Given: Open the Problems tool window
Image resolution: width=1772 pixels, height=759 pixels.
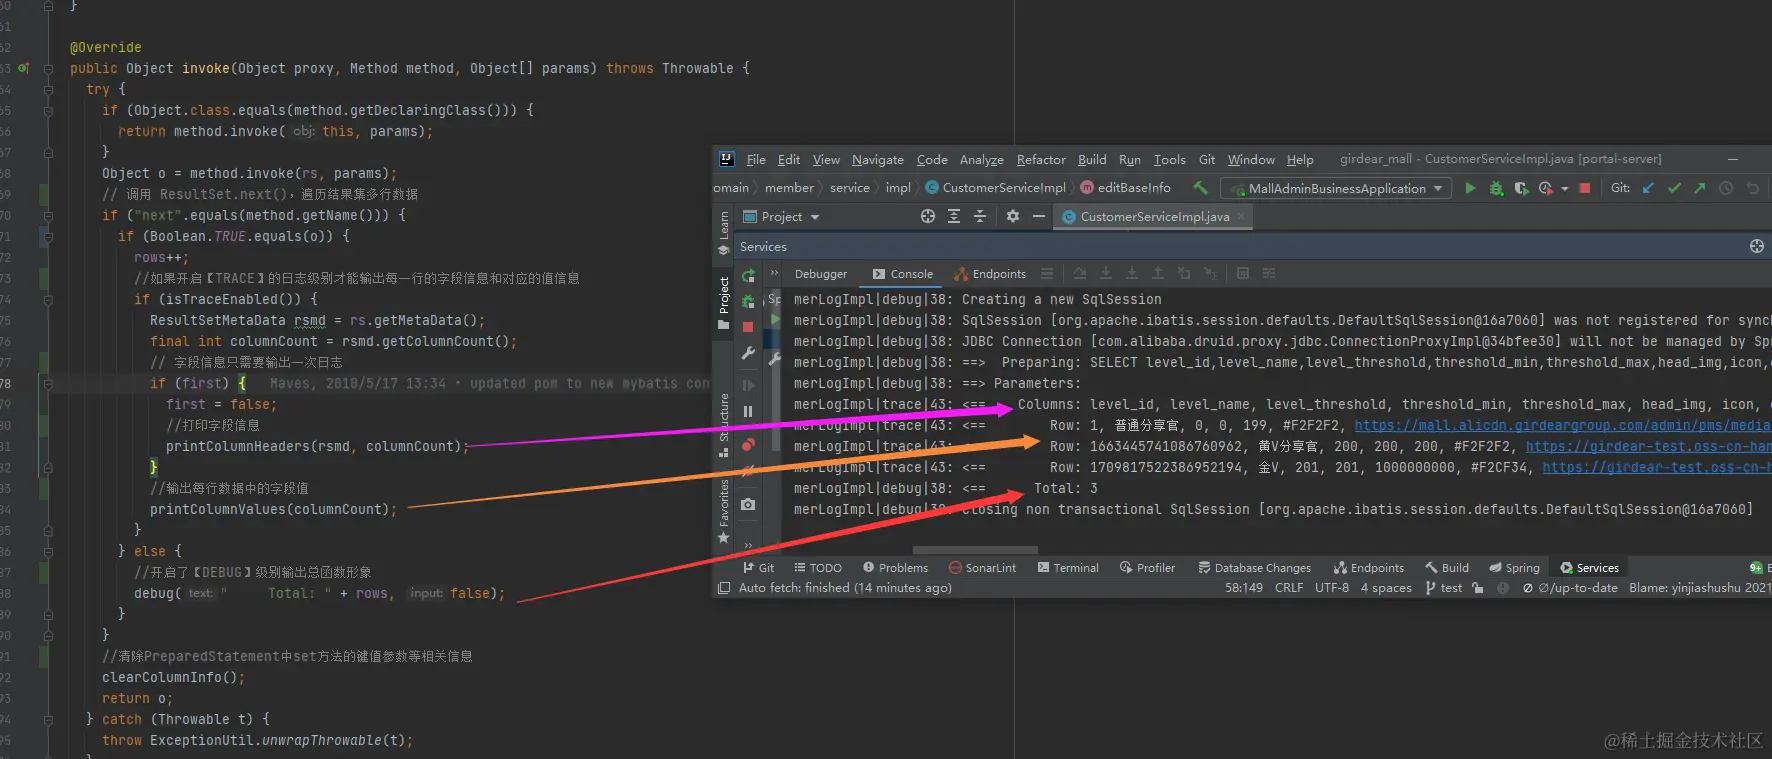Looking at the screenshot, I should tap(896, 567).
